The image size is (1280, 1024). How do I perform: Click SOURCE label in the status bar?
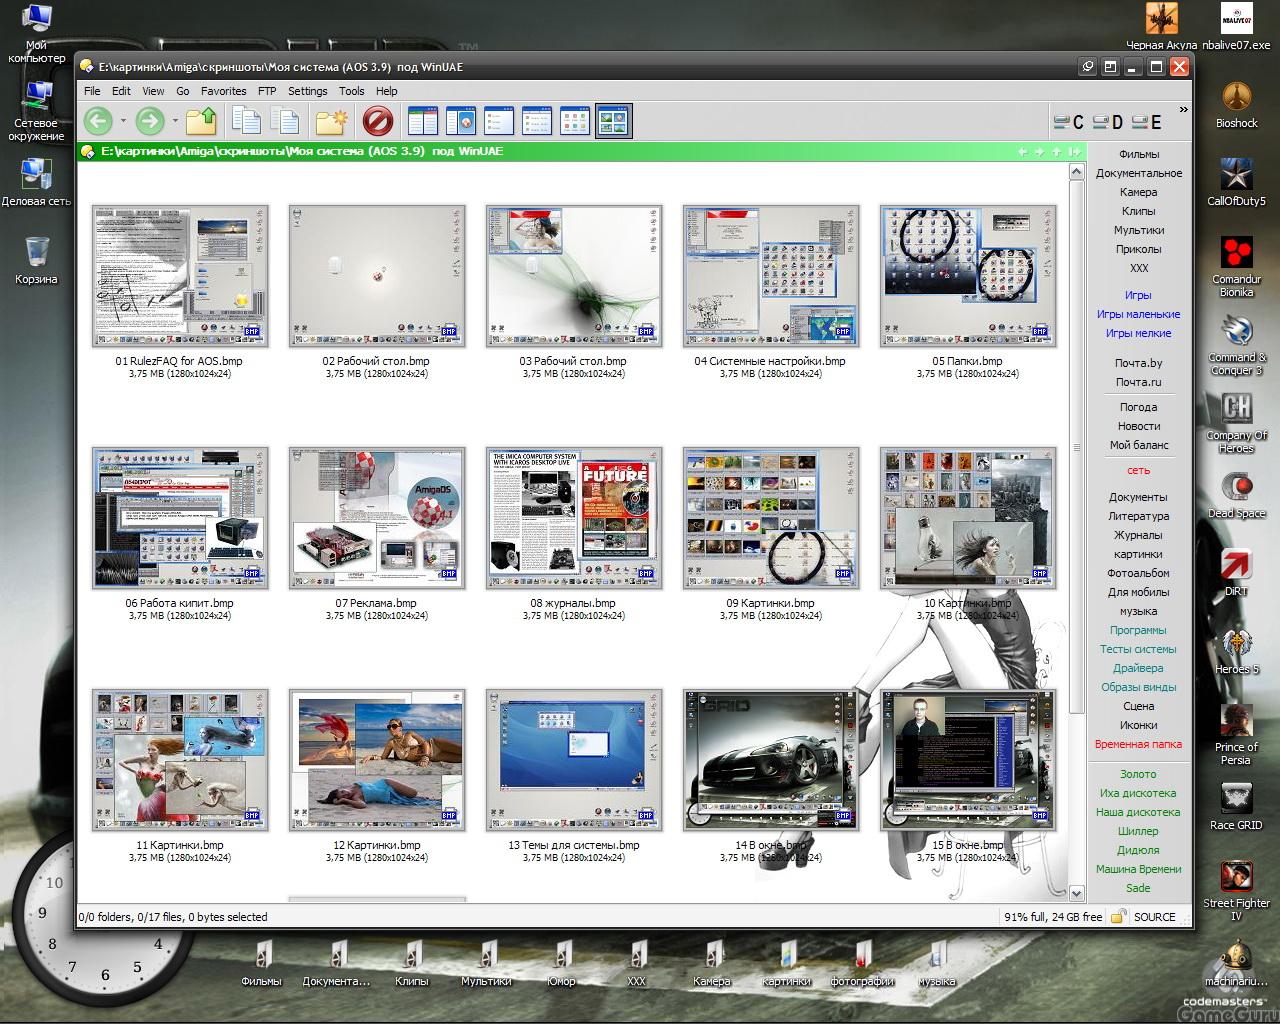coord(1155,917)
